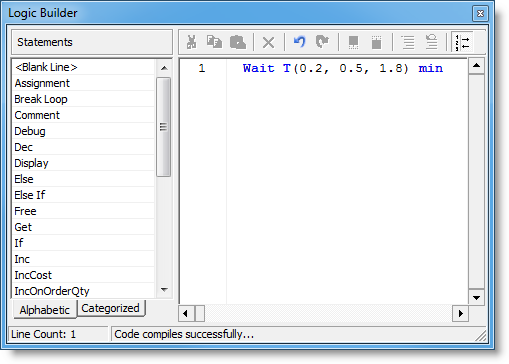509x364 pixels.
Task: Select the Break Loop statement
Action: coord(84,99)
